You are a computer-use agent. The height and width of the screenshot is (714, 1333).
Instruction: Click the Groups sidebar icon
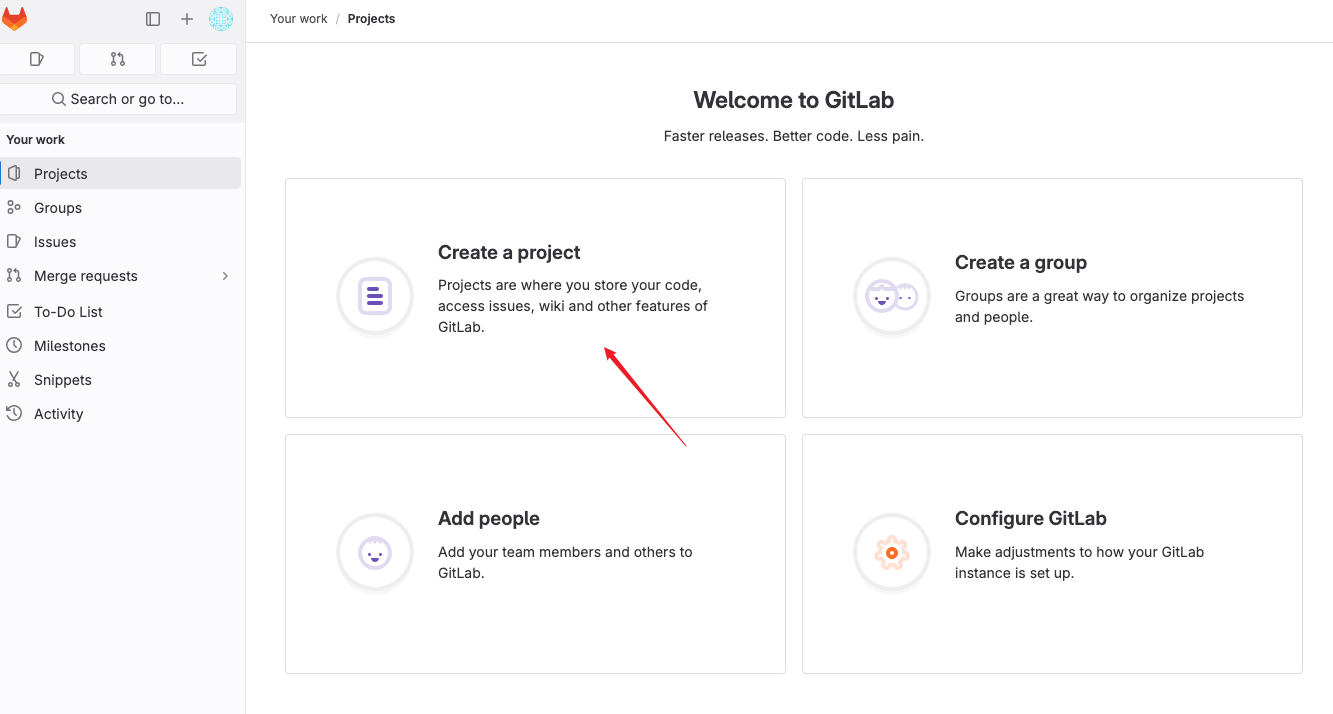14,208
